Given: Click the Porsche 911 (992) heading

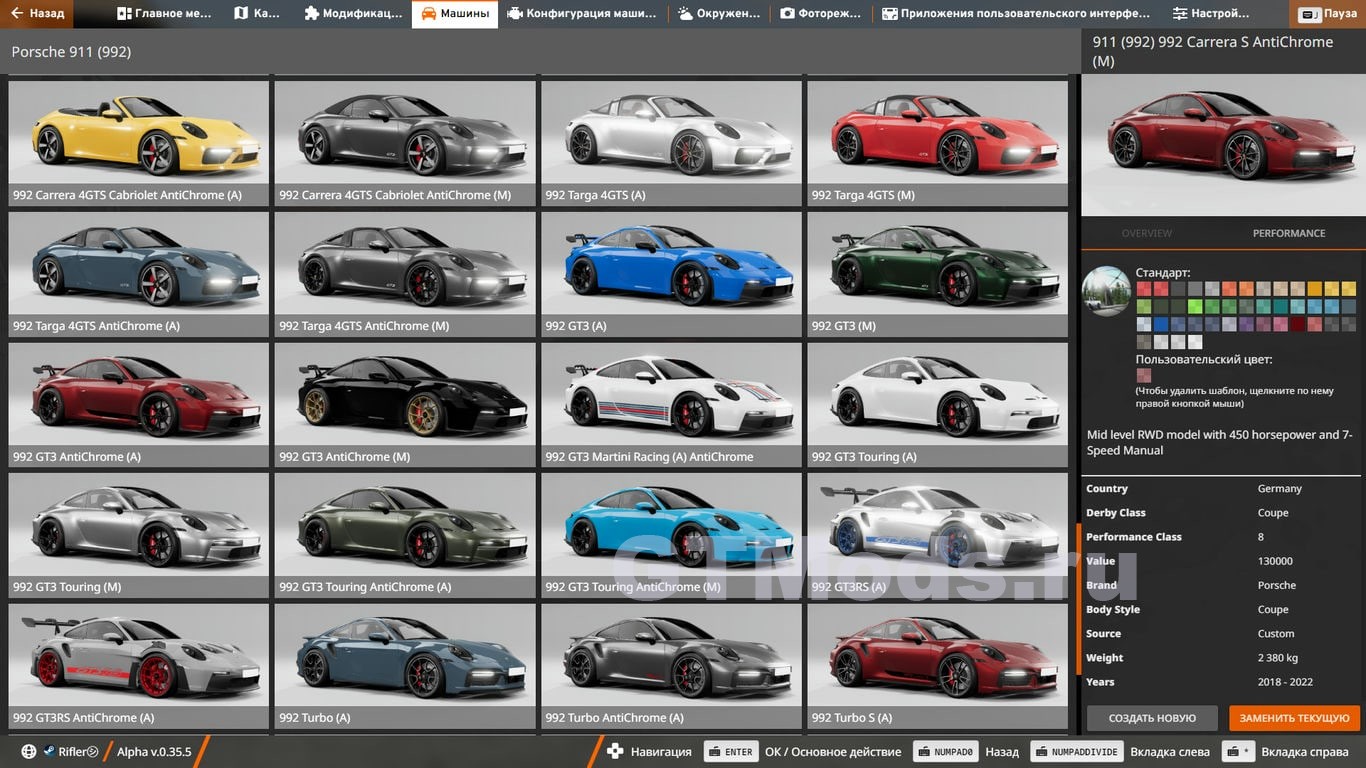Looking at the screenshot, I should (71, 52).
